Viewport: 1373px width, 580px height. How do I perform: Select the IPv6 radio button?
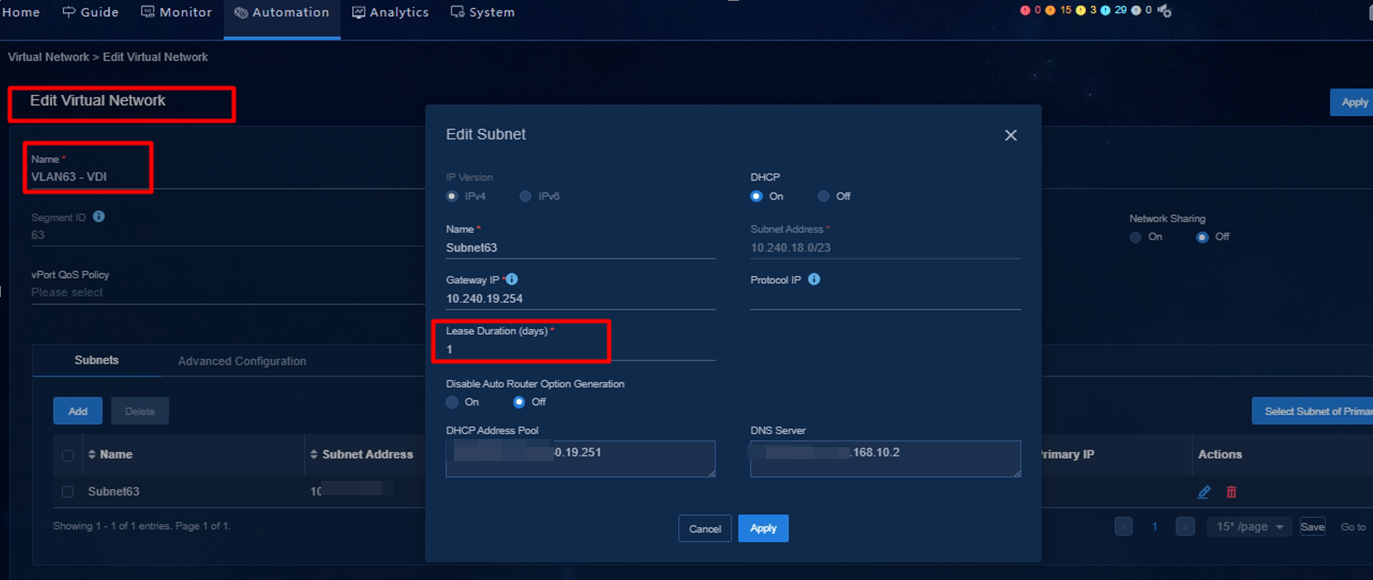[526, 197]
